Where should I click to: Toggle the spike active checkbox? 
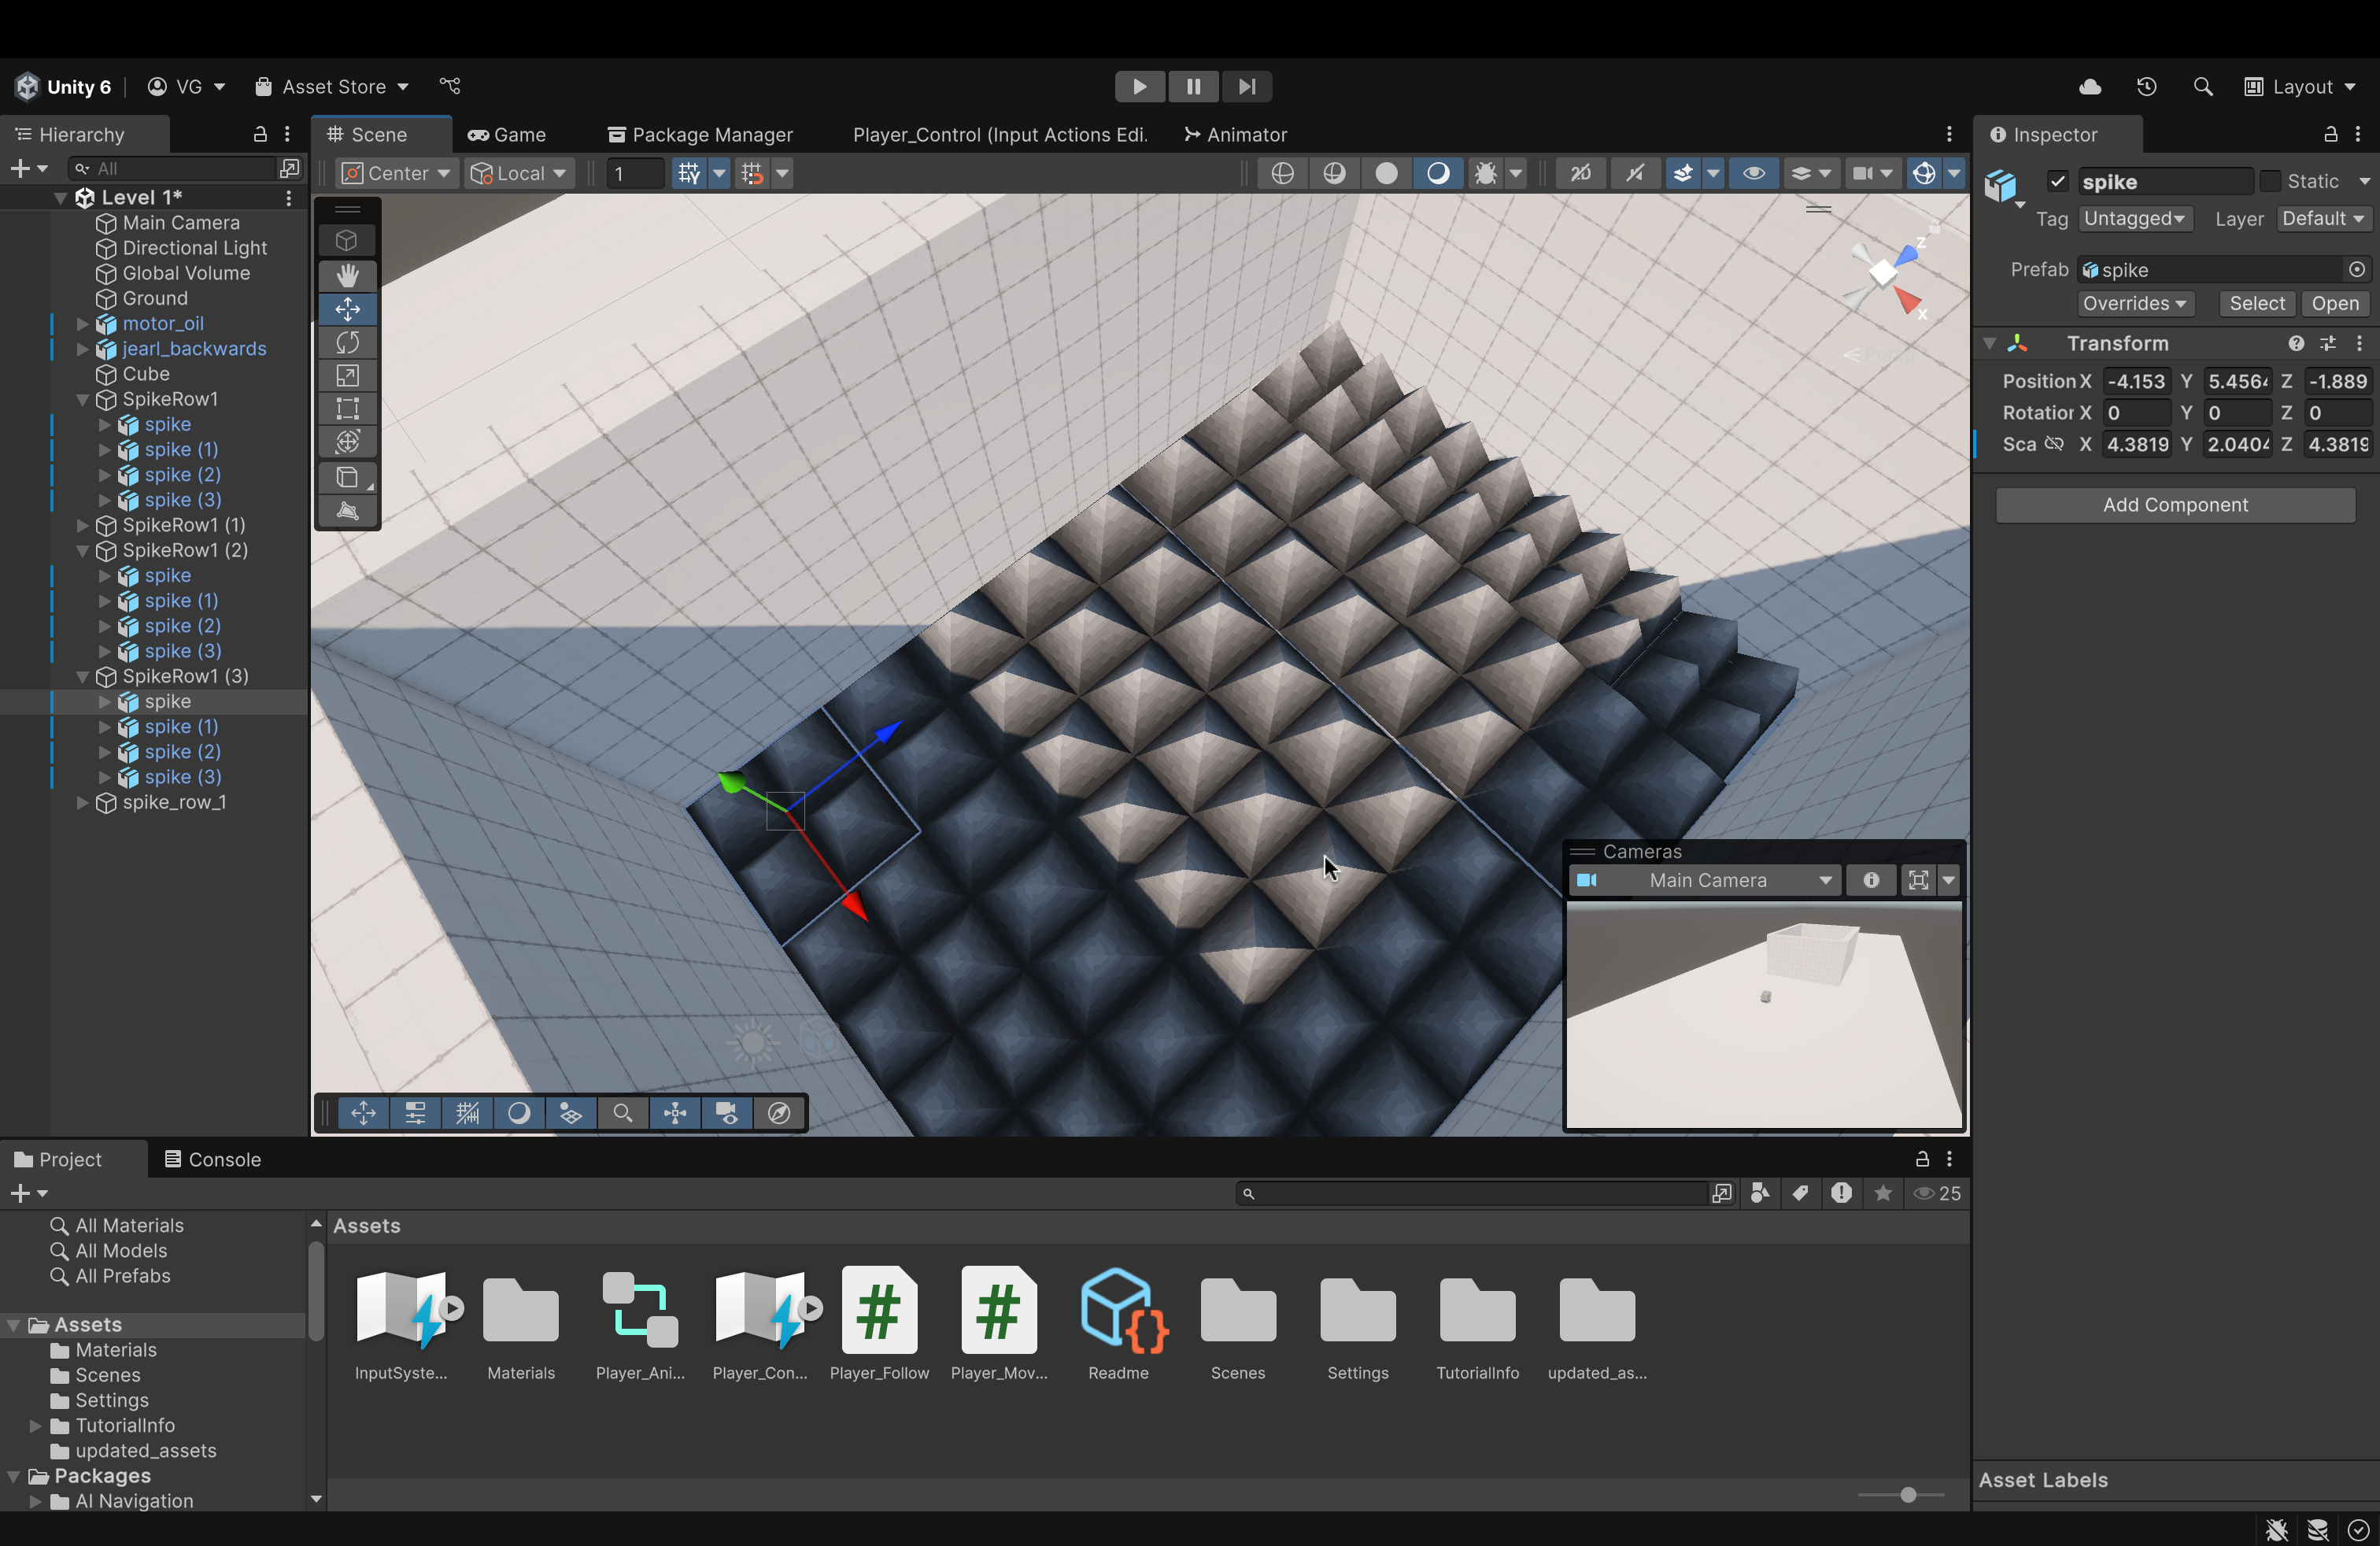tap(2057, 181)
